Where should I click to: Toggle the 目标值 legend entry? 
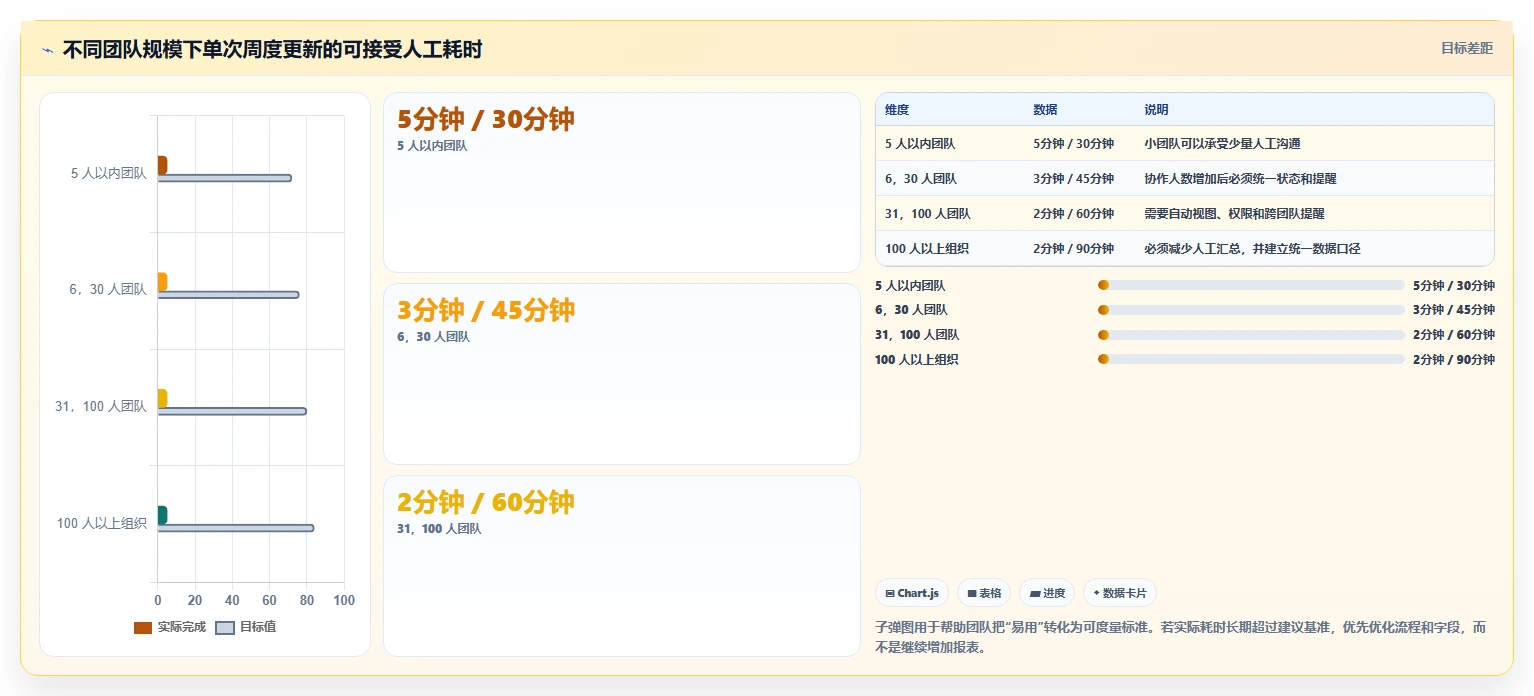pyautogui.click(x=246, y=627)
